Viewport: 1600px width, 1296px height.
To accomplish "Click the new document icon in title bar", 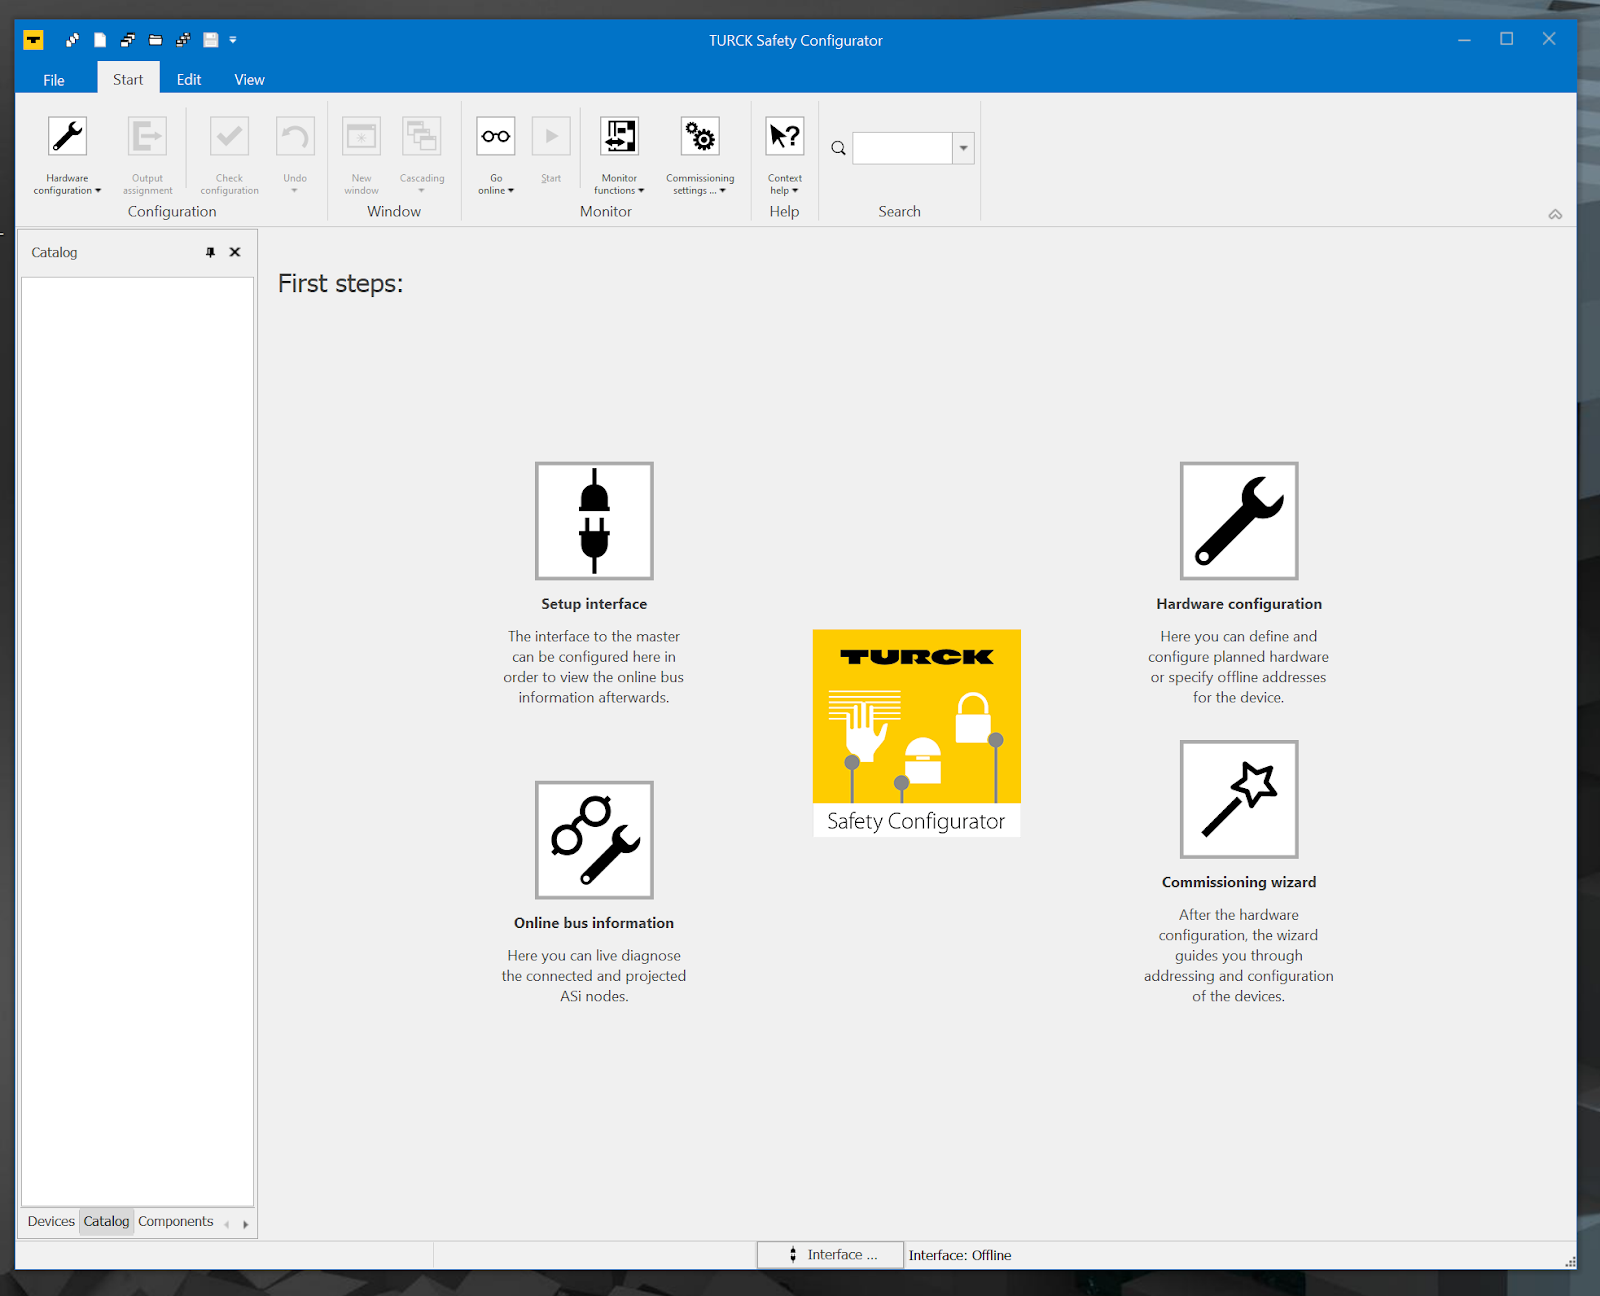I will click(x=100, y=40).
